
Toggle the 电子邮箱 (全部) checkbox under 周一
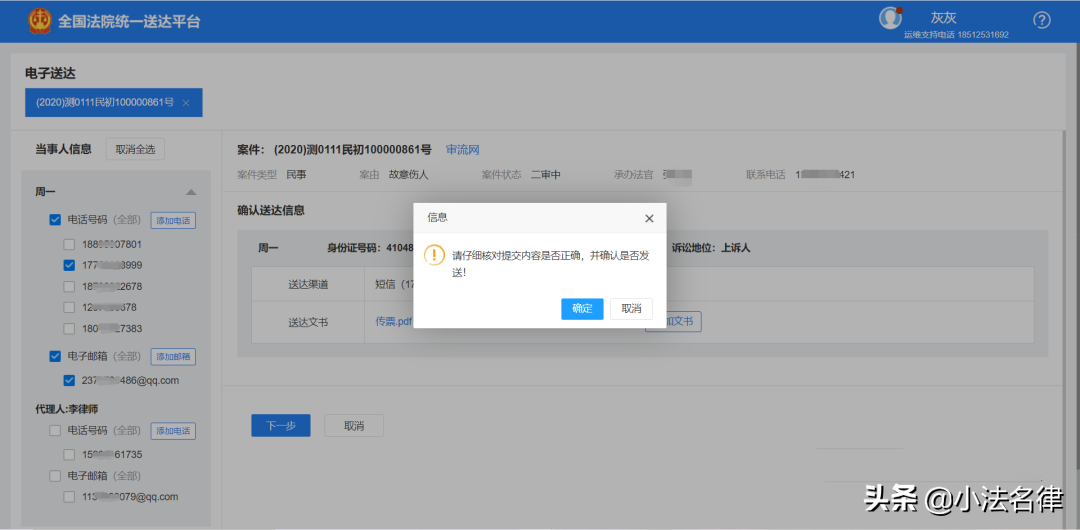pyautogui.click(x=55, y=356)
